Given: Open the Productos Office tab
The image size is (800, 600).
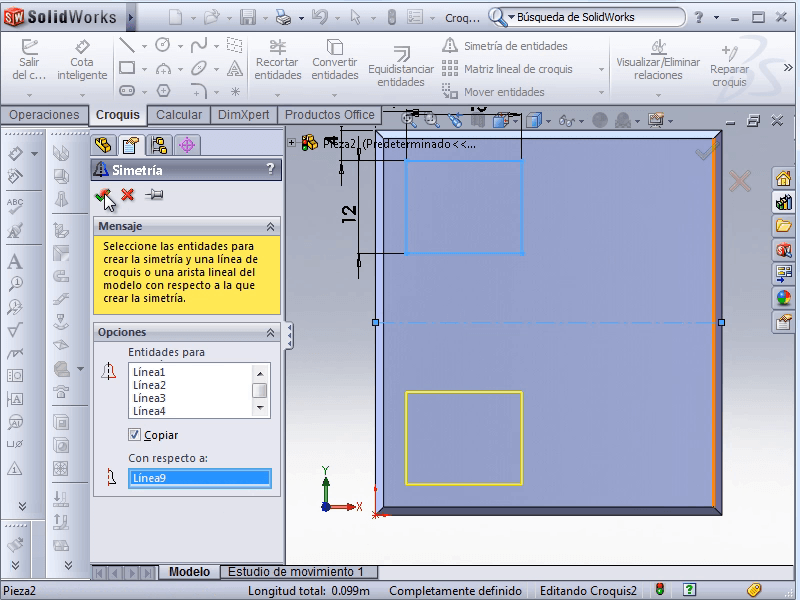Looking at the screenshot, I should click(x=329, y=115).
